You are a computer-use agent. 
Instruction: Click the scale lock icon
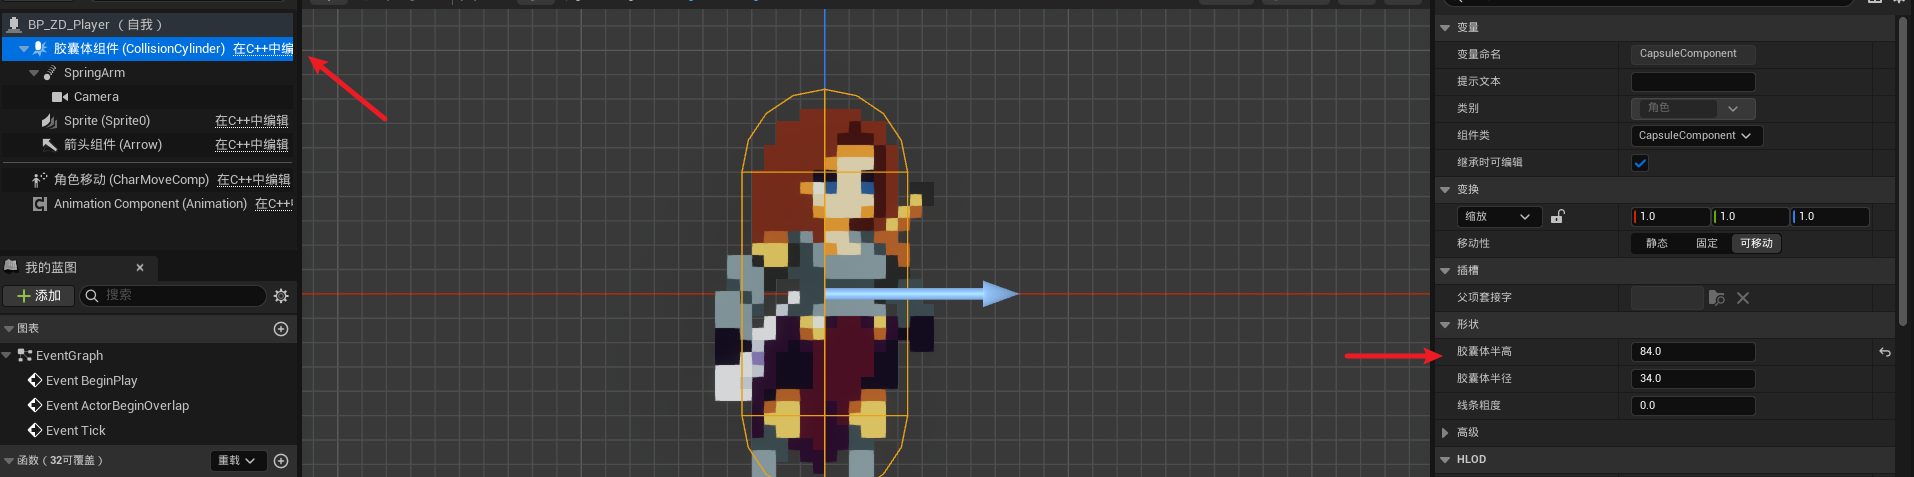pyautogui.click(x=1557, y=217)
